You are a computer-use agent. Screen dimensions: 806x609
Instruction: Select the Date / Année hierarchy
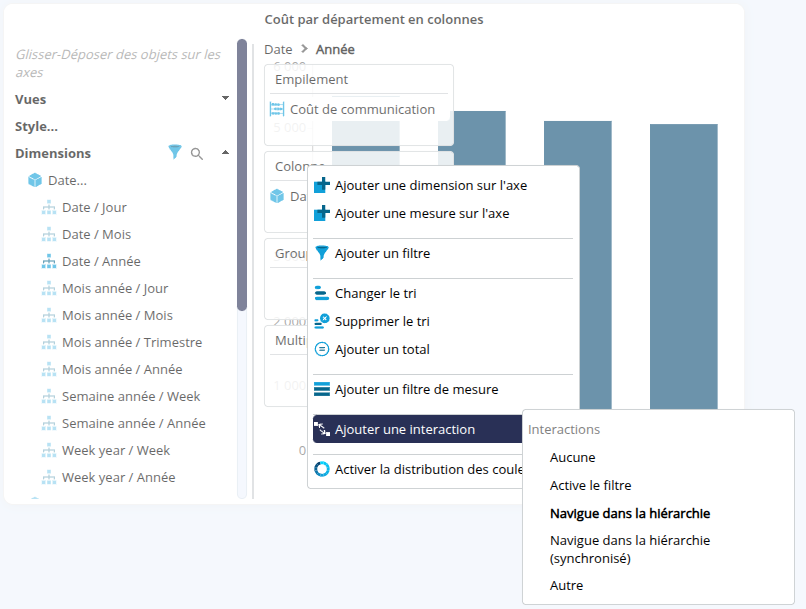point(101,261)
